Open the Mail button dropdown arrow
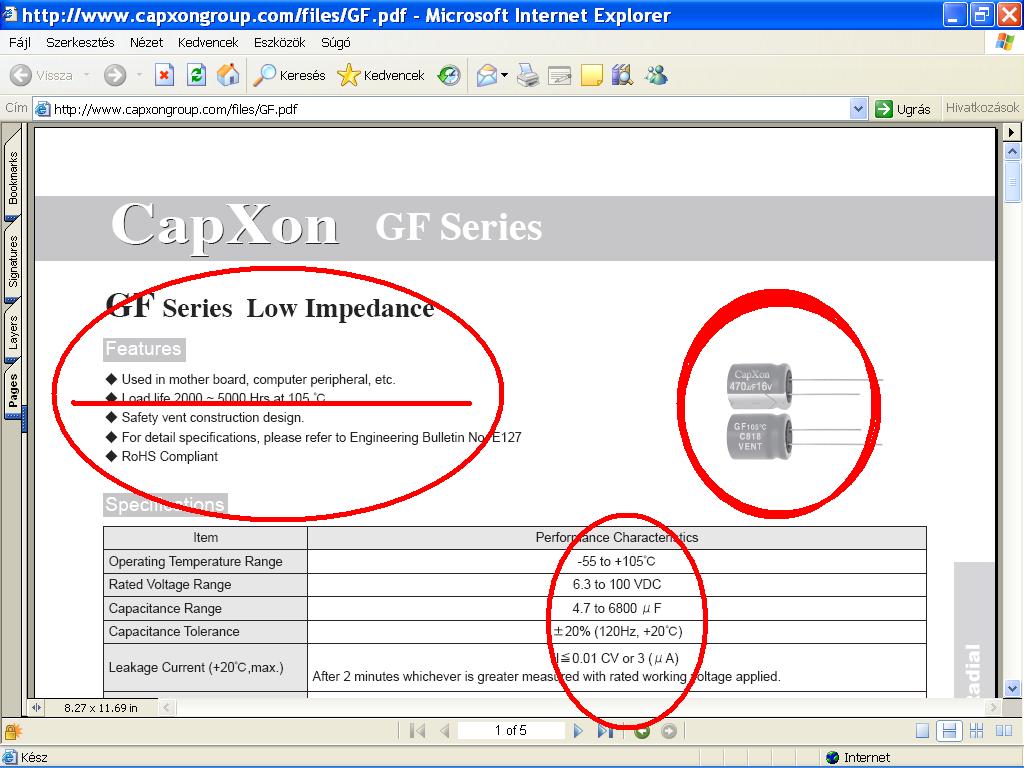The width and height of the screenshot is (1024, 768). click(504, 76)
